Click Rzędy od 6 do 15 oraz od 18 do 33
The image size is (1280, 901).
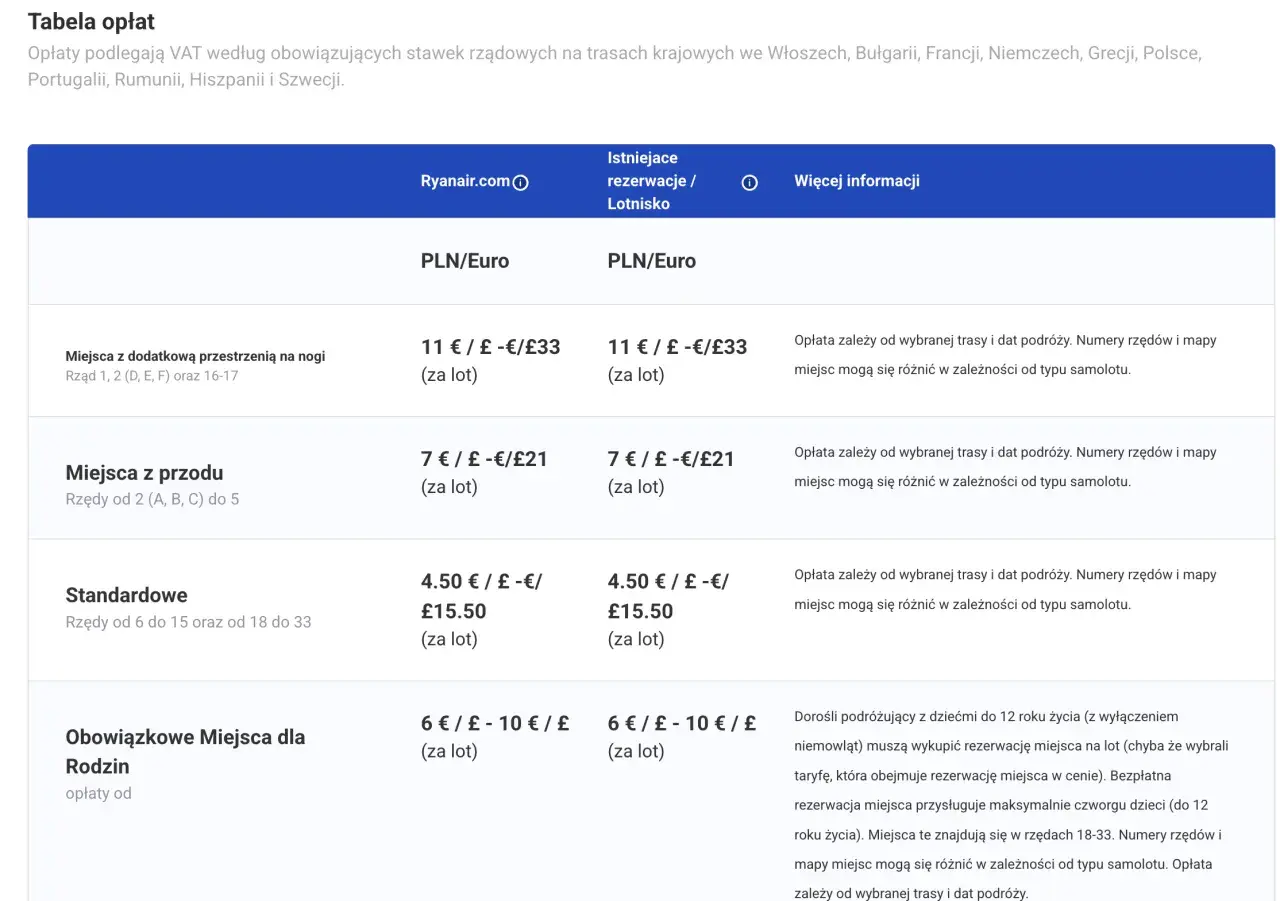[x=188, y=622]
